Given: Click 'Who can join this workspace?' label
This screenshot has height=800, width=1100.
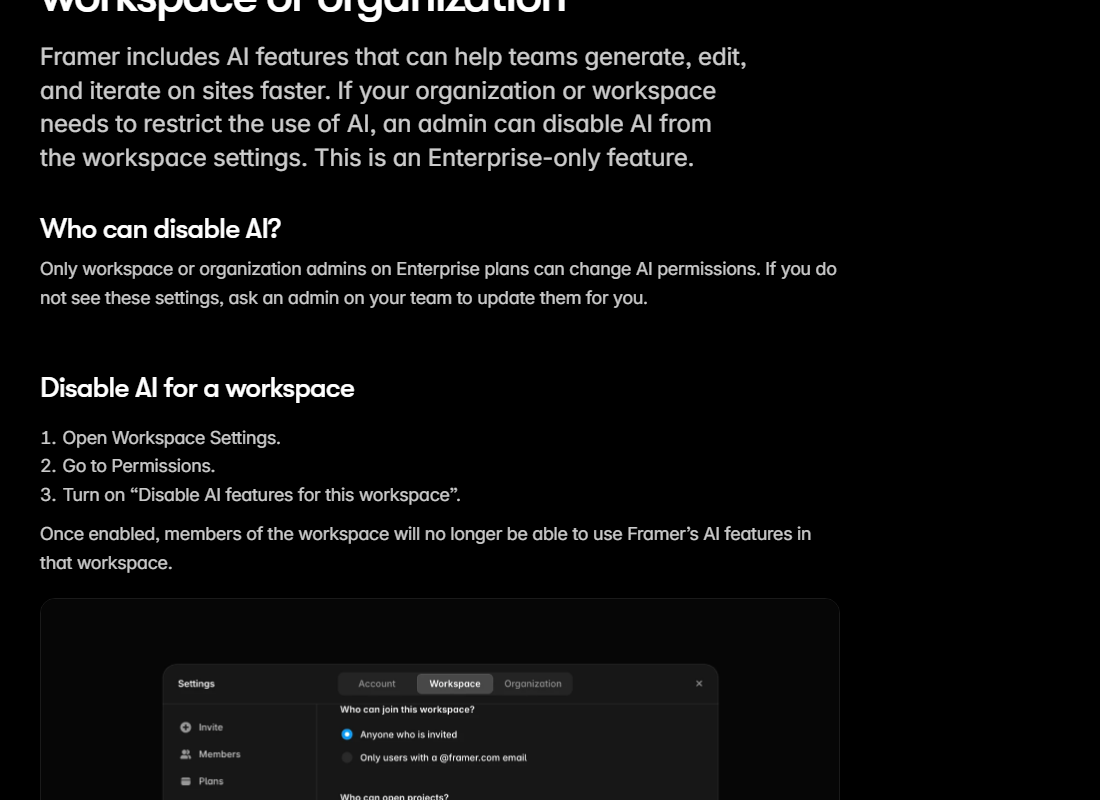Looking at the screenshot, I should pyautogui.click(x=407, y=709).
